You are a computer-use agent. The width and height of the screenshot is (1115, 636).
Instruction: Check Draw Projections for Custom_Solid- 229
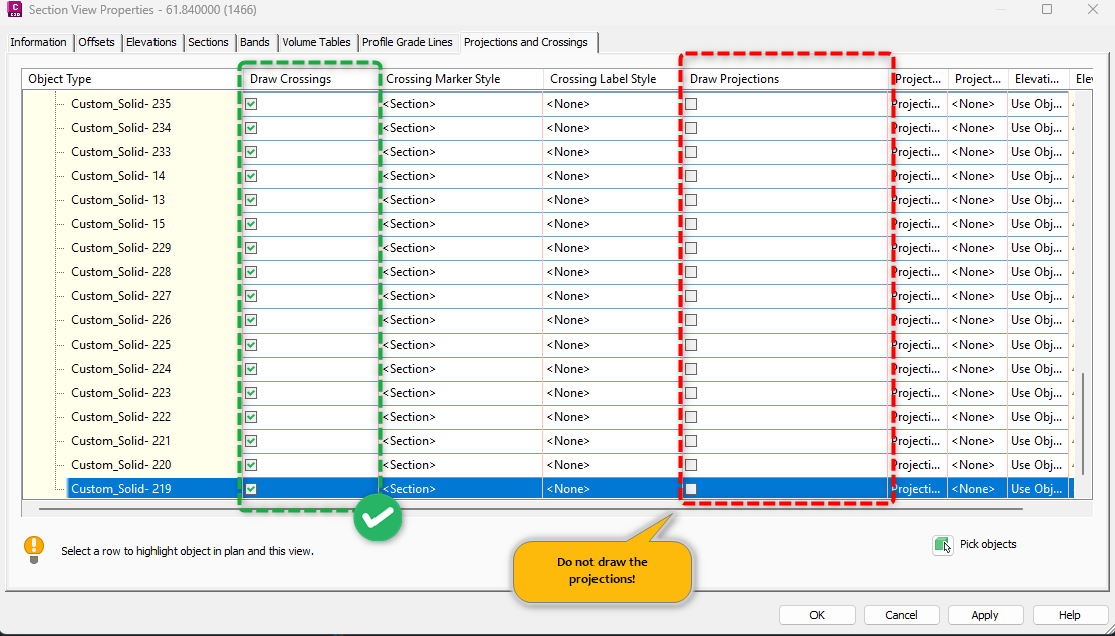tap(689, 247)
